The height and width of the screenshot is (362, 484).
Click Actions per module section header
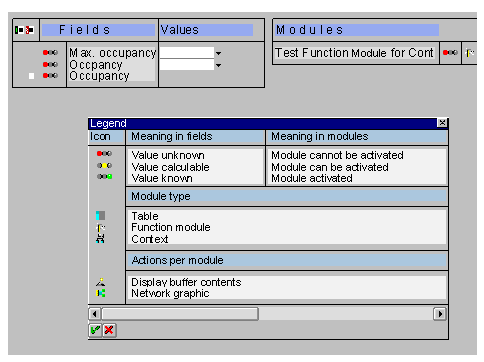click(287, 260)
